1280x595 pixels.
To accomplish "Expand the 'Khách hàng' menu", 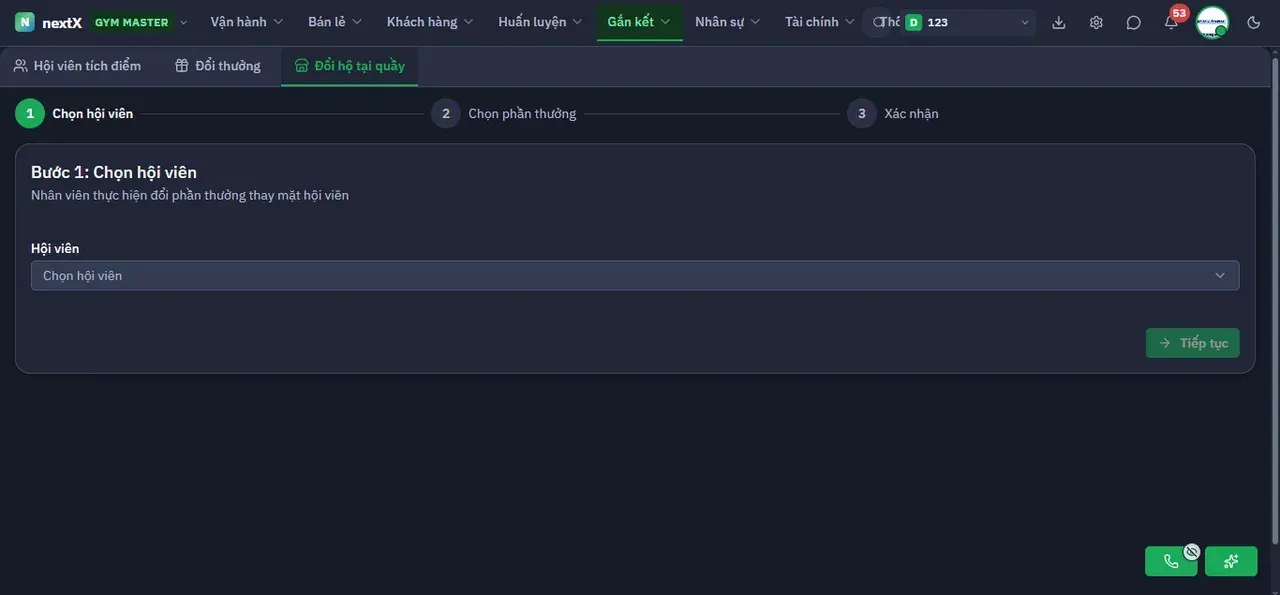I will 431,22.
